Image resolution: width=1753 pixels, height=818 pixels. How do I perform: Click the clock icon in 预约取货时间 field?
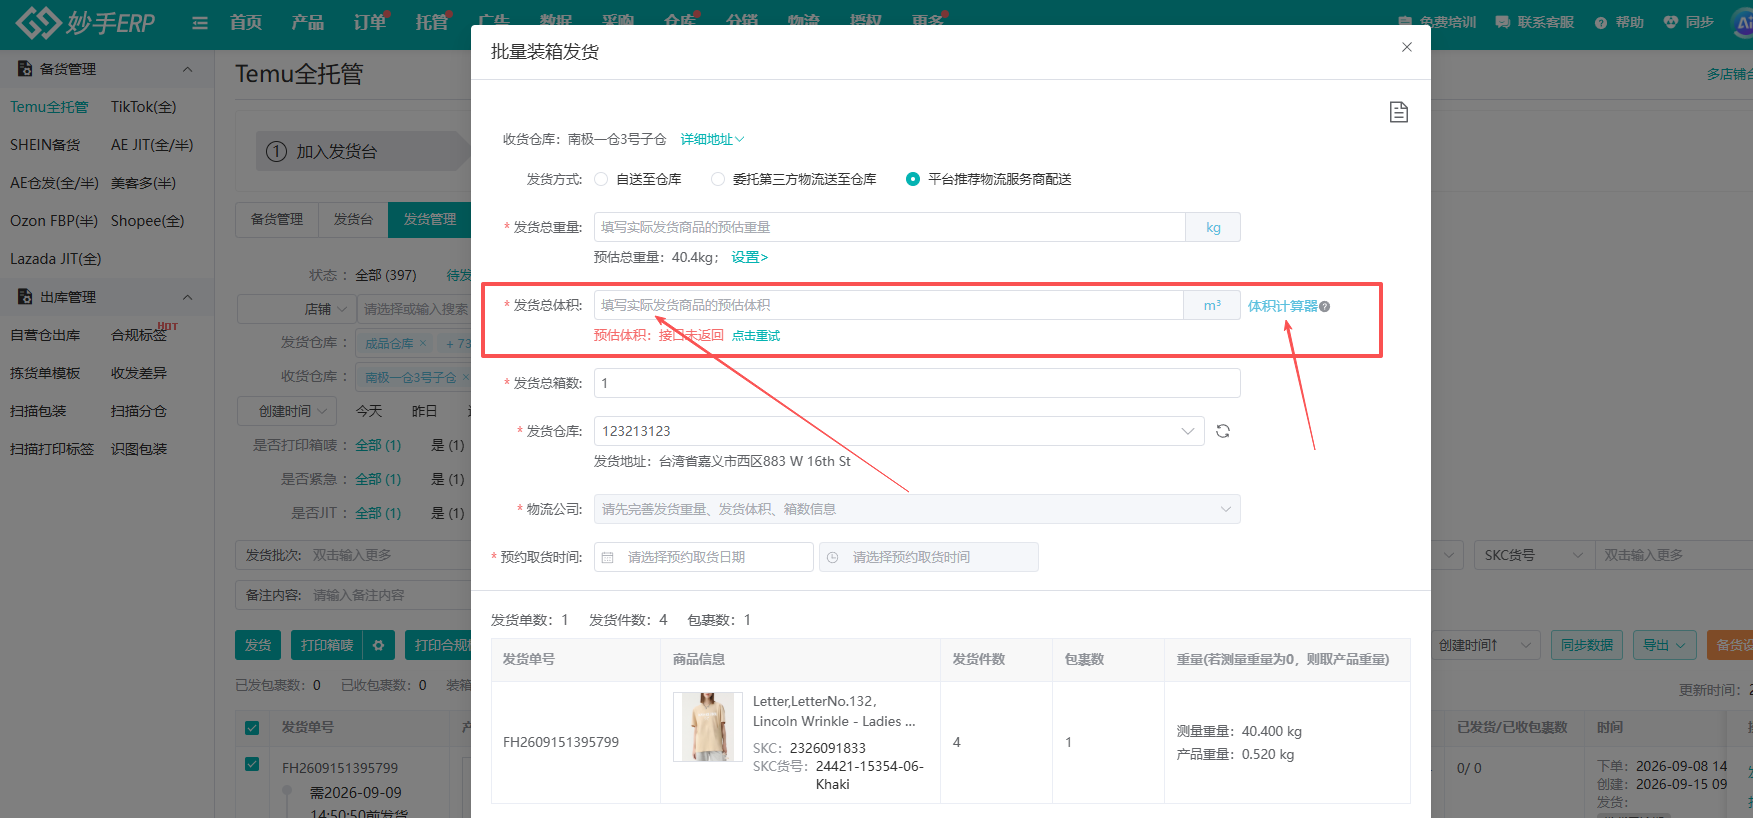[x=832, y=557]
